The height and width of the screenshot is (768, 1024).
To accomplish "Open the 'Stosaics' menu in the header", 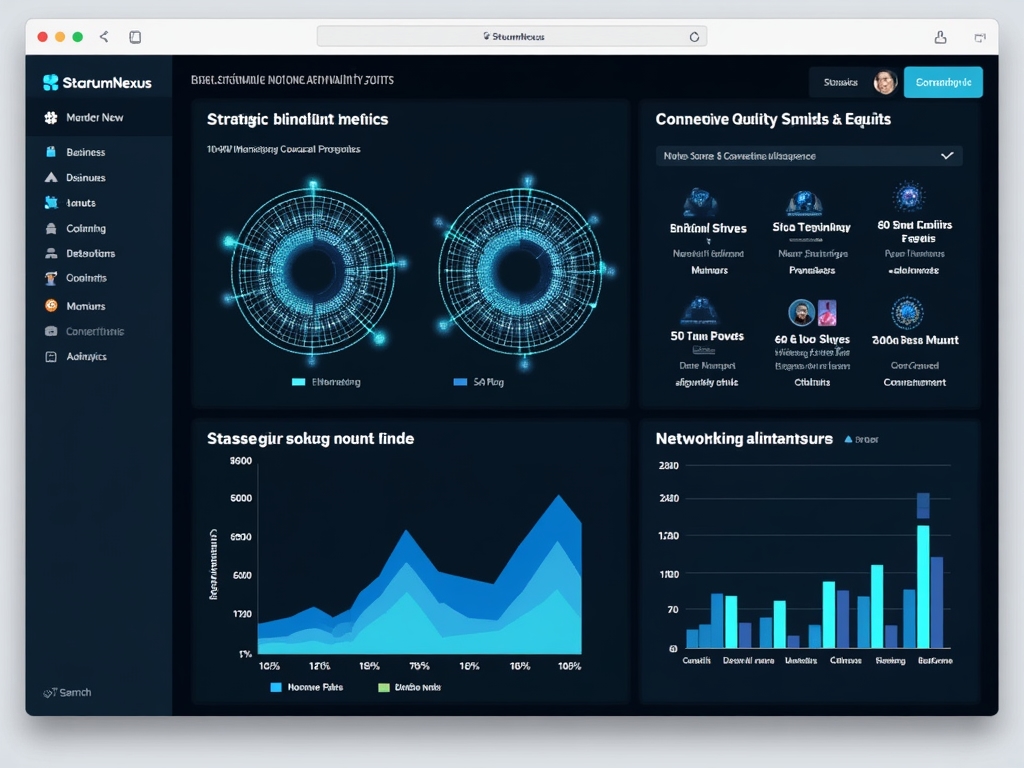I will coord(840,82).
